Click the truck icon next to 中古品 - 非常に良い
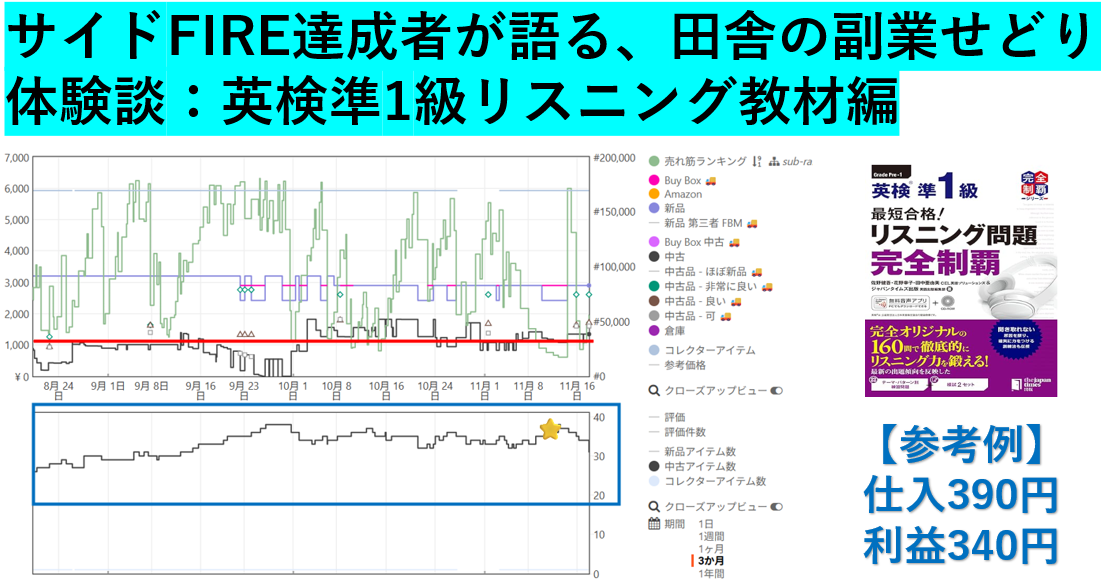1112x583 pixels. [765, 286]
